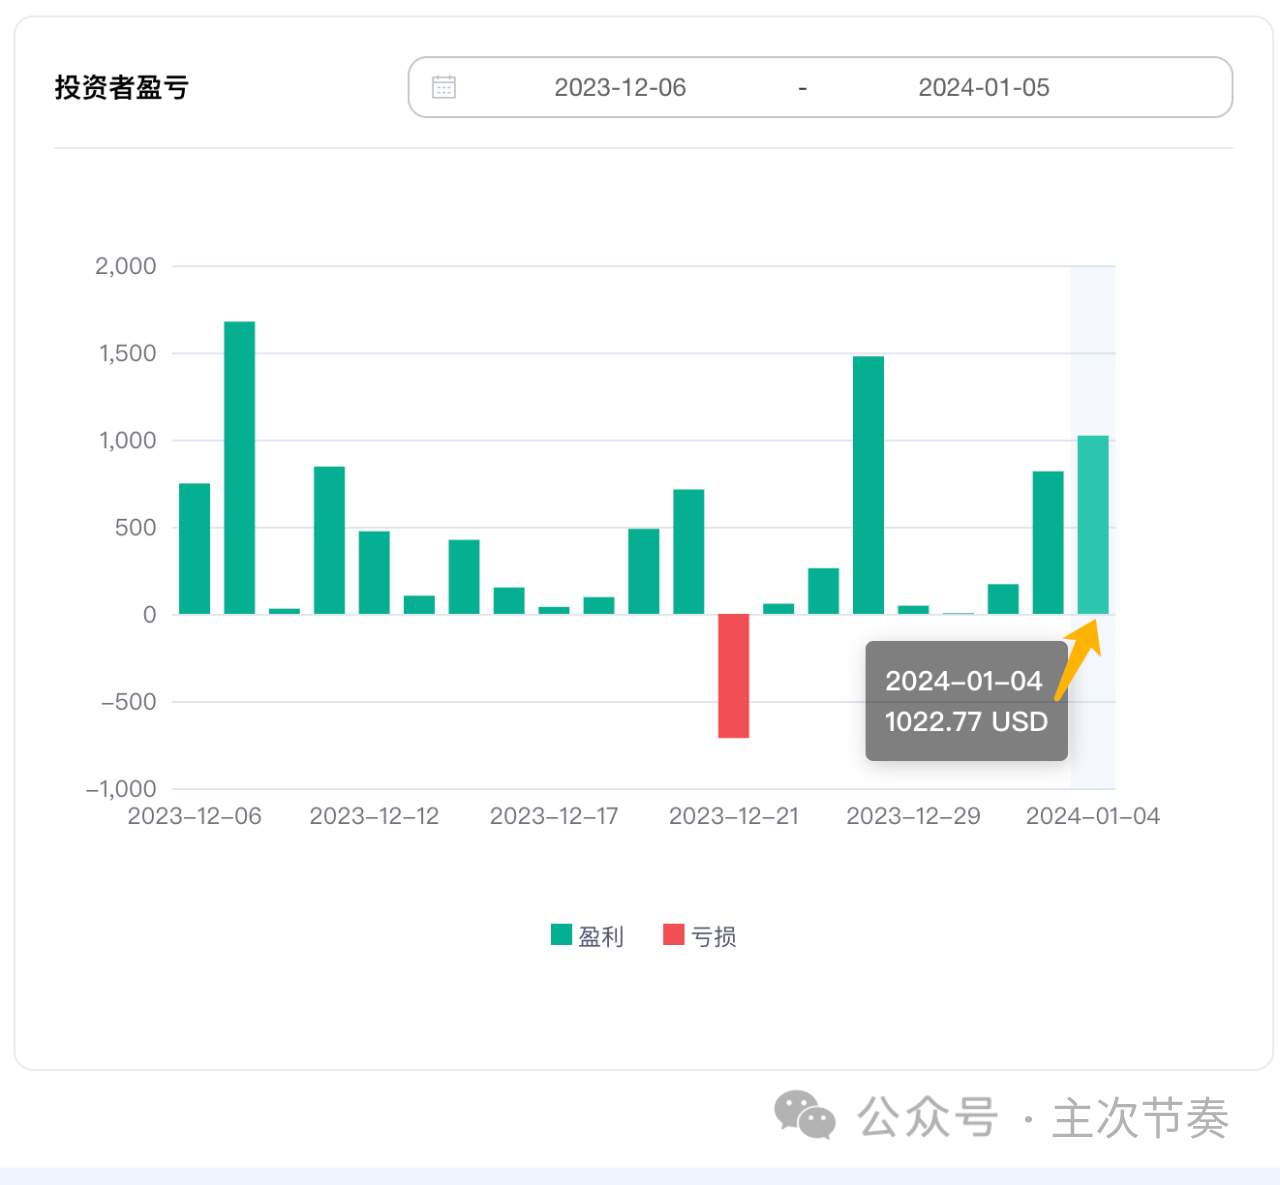1280x1185 pixels.
Task: Toggle the 亏损 legend series
Action: click(700, 936)
